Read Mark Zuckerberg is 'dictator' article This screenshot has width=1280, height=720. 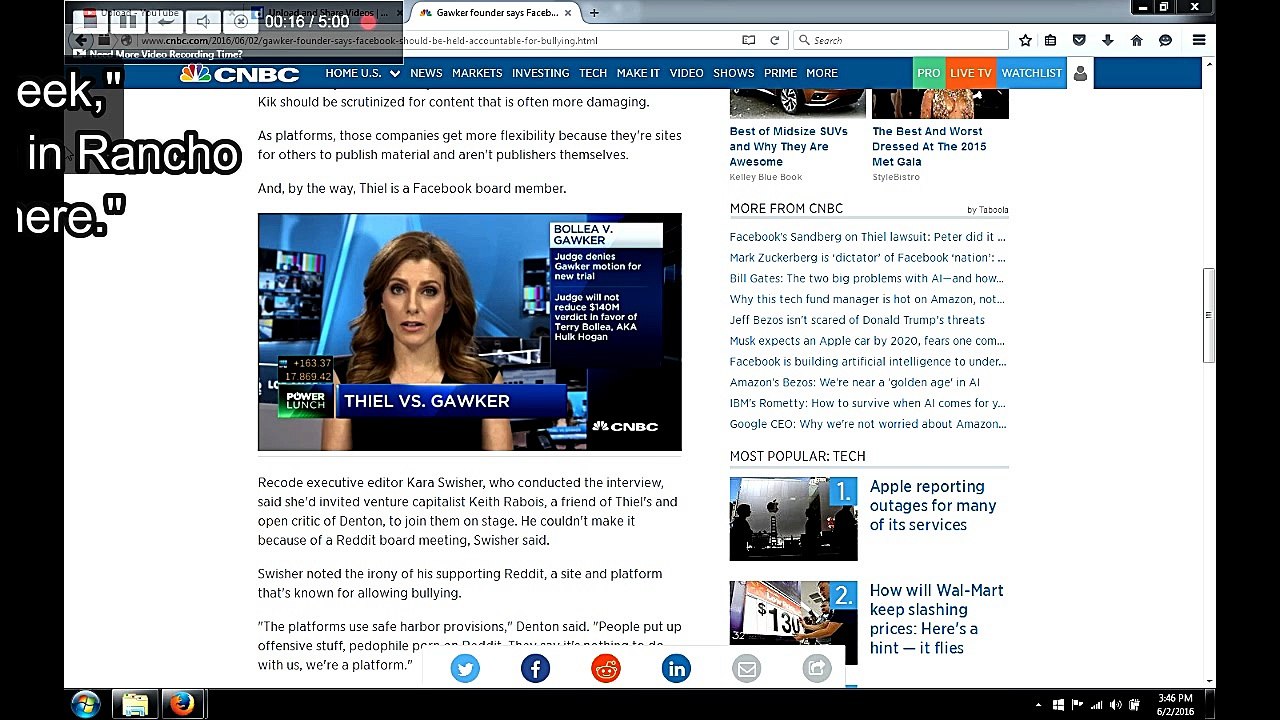tap(867, 258)
